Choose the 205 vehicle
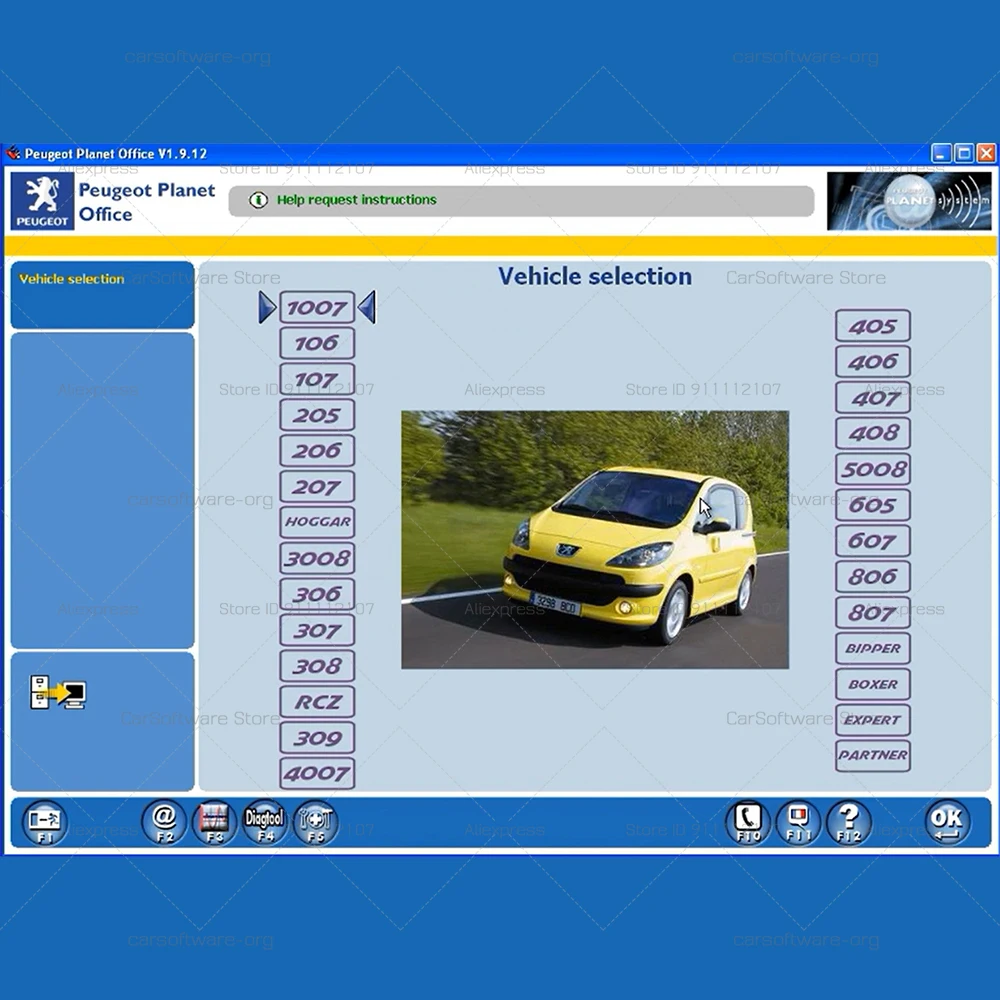Screen dimensions: 1000x1000 tap(317, 415)
